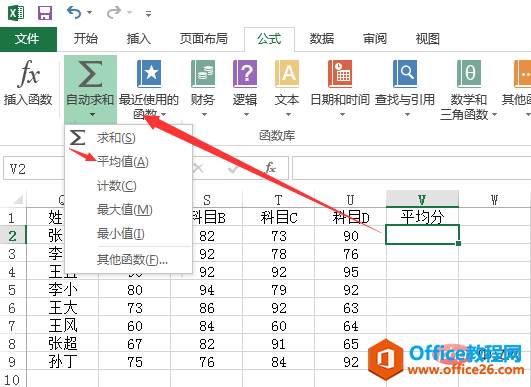531x387 pixels.
Task: Select column U header
Action: [351, 199]
